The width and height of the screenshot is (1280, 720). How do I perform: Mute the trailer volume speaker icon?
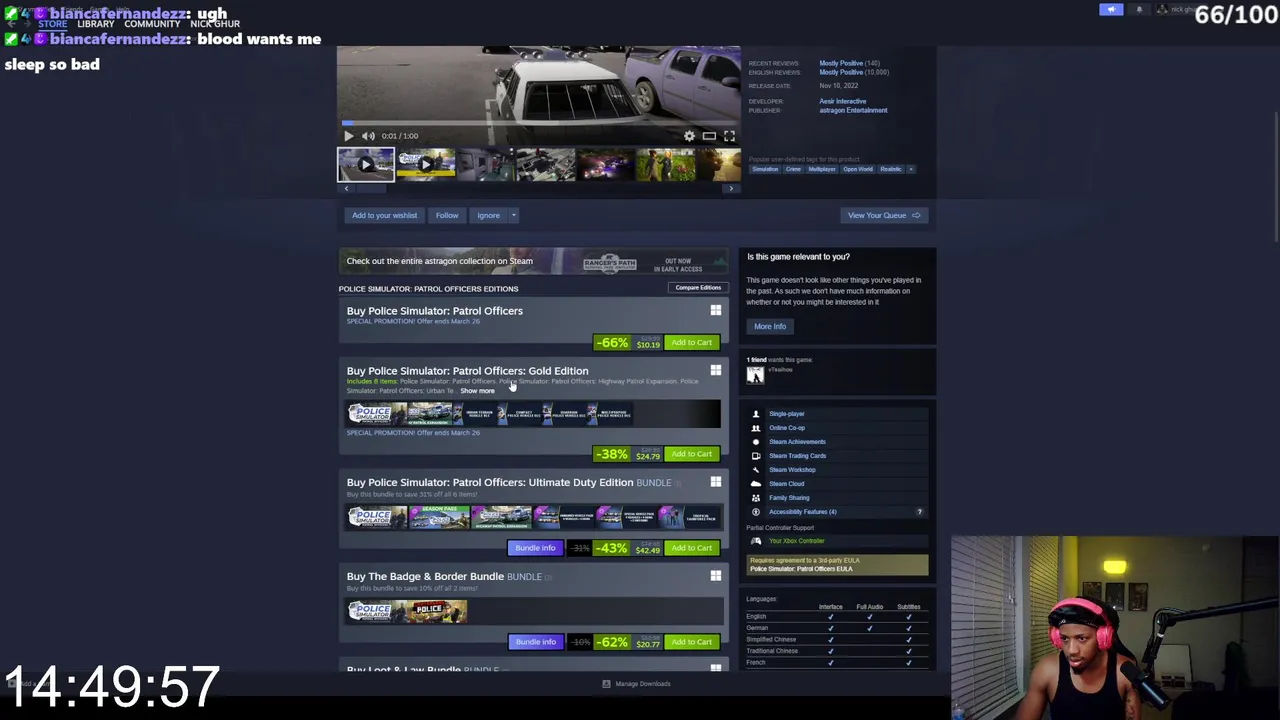pos(368,136)
